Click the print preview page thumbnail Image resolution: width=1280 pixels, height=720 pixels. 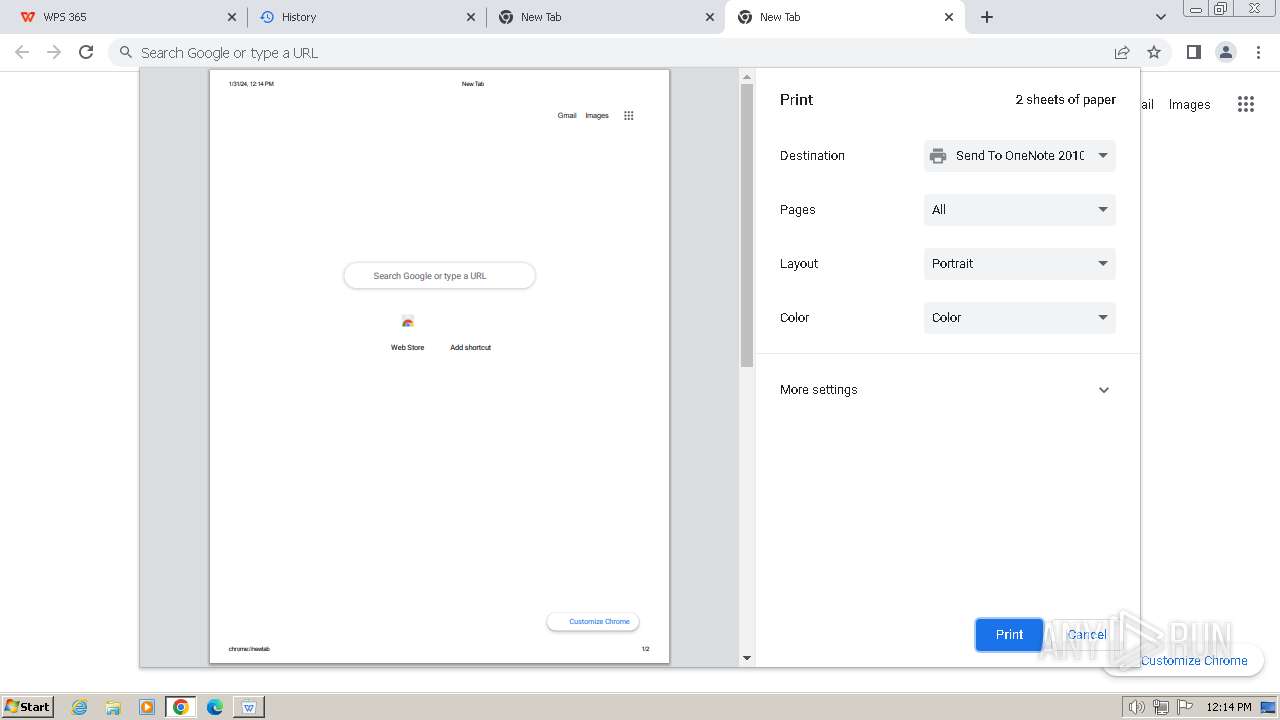tap(439, 366)
